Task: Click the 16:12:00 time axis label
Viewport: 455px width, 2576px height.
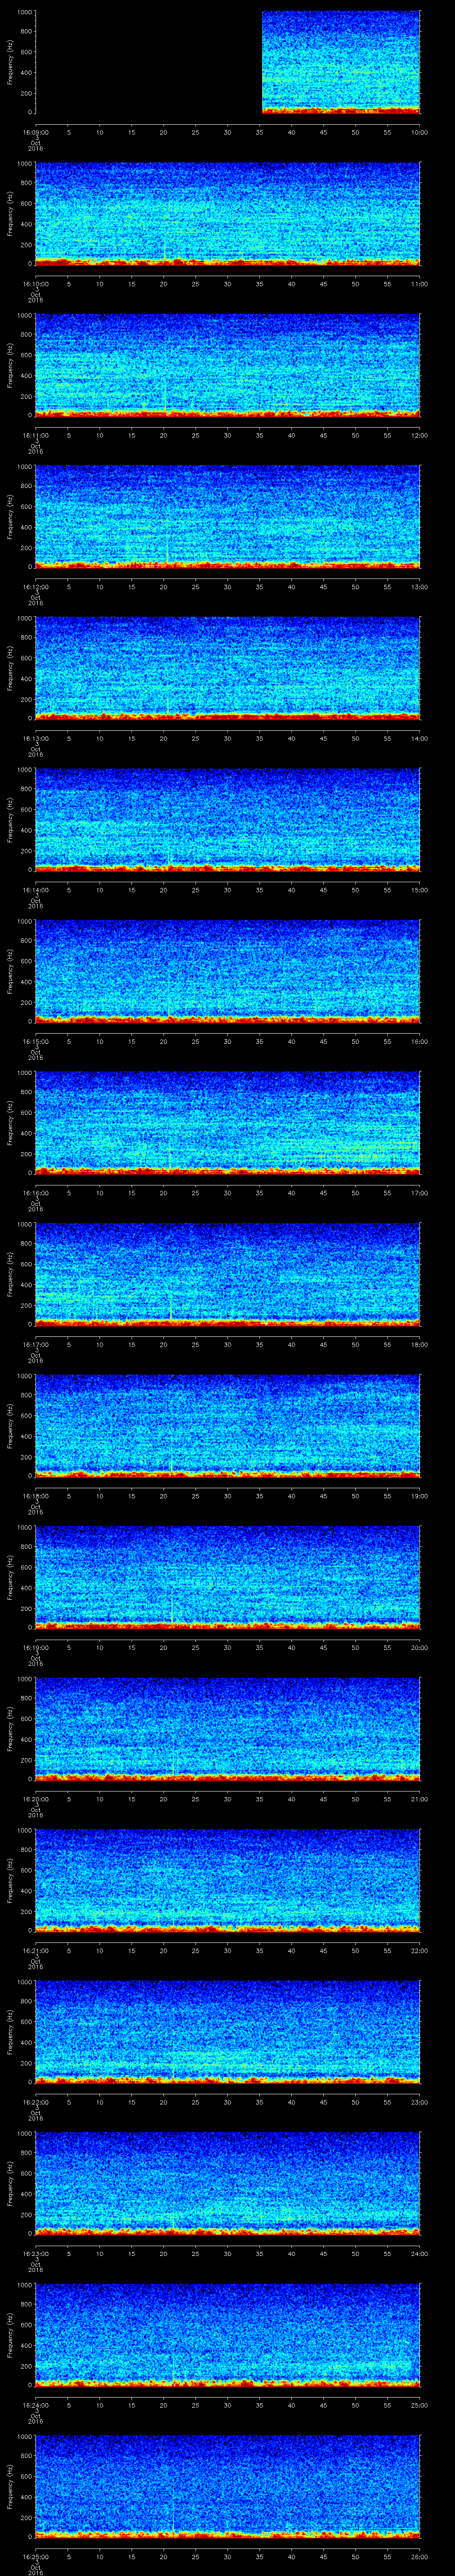Action: coord(35,587)
